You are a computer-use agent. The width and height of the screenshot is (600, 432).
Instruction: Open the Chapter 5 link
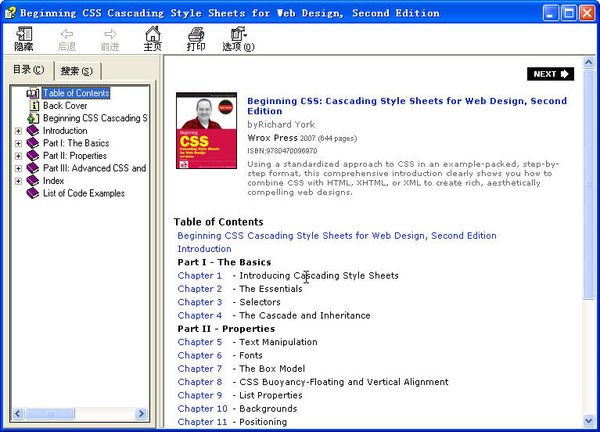[x=200, y=342]
